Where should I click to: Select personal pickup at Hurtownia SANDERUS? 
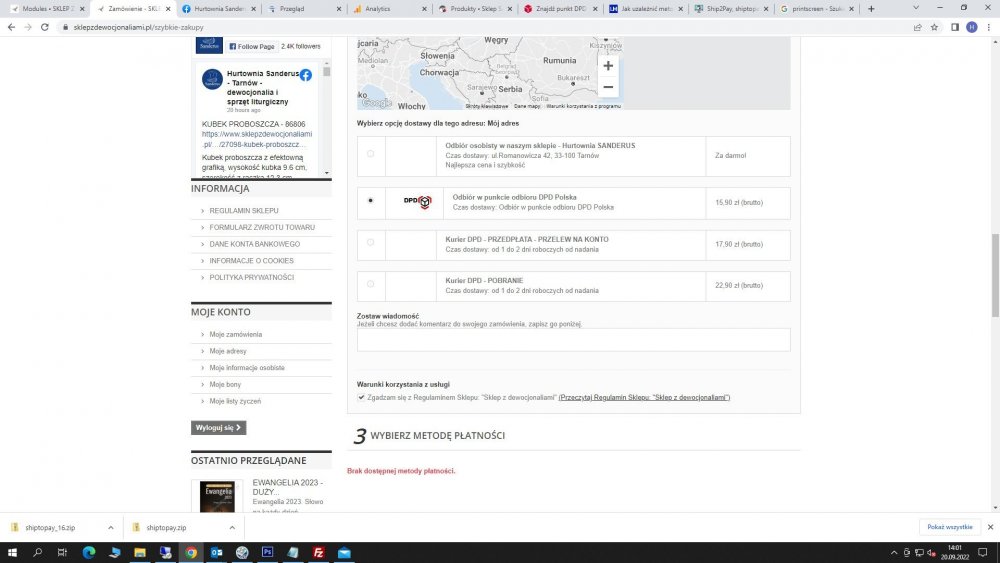[x=371, y=154]
